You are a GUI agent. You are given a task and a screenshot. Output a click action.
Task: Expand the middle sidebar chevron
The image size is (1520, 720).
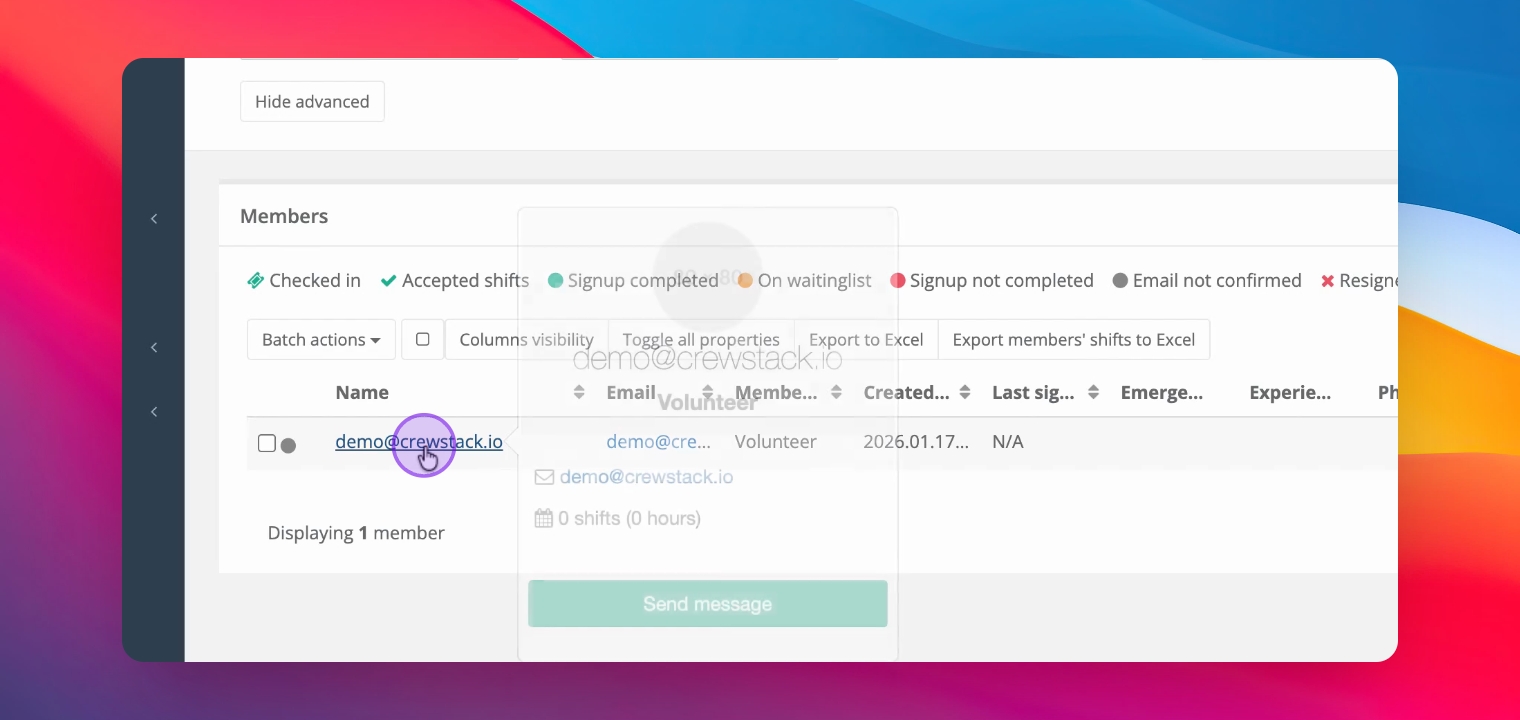click(154, 347)
